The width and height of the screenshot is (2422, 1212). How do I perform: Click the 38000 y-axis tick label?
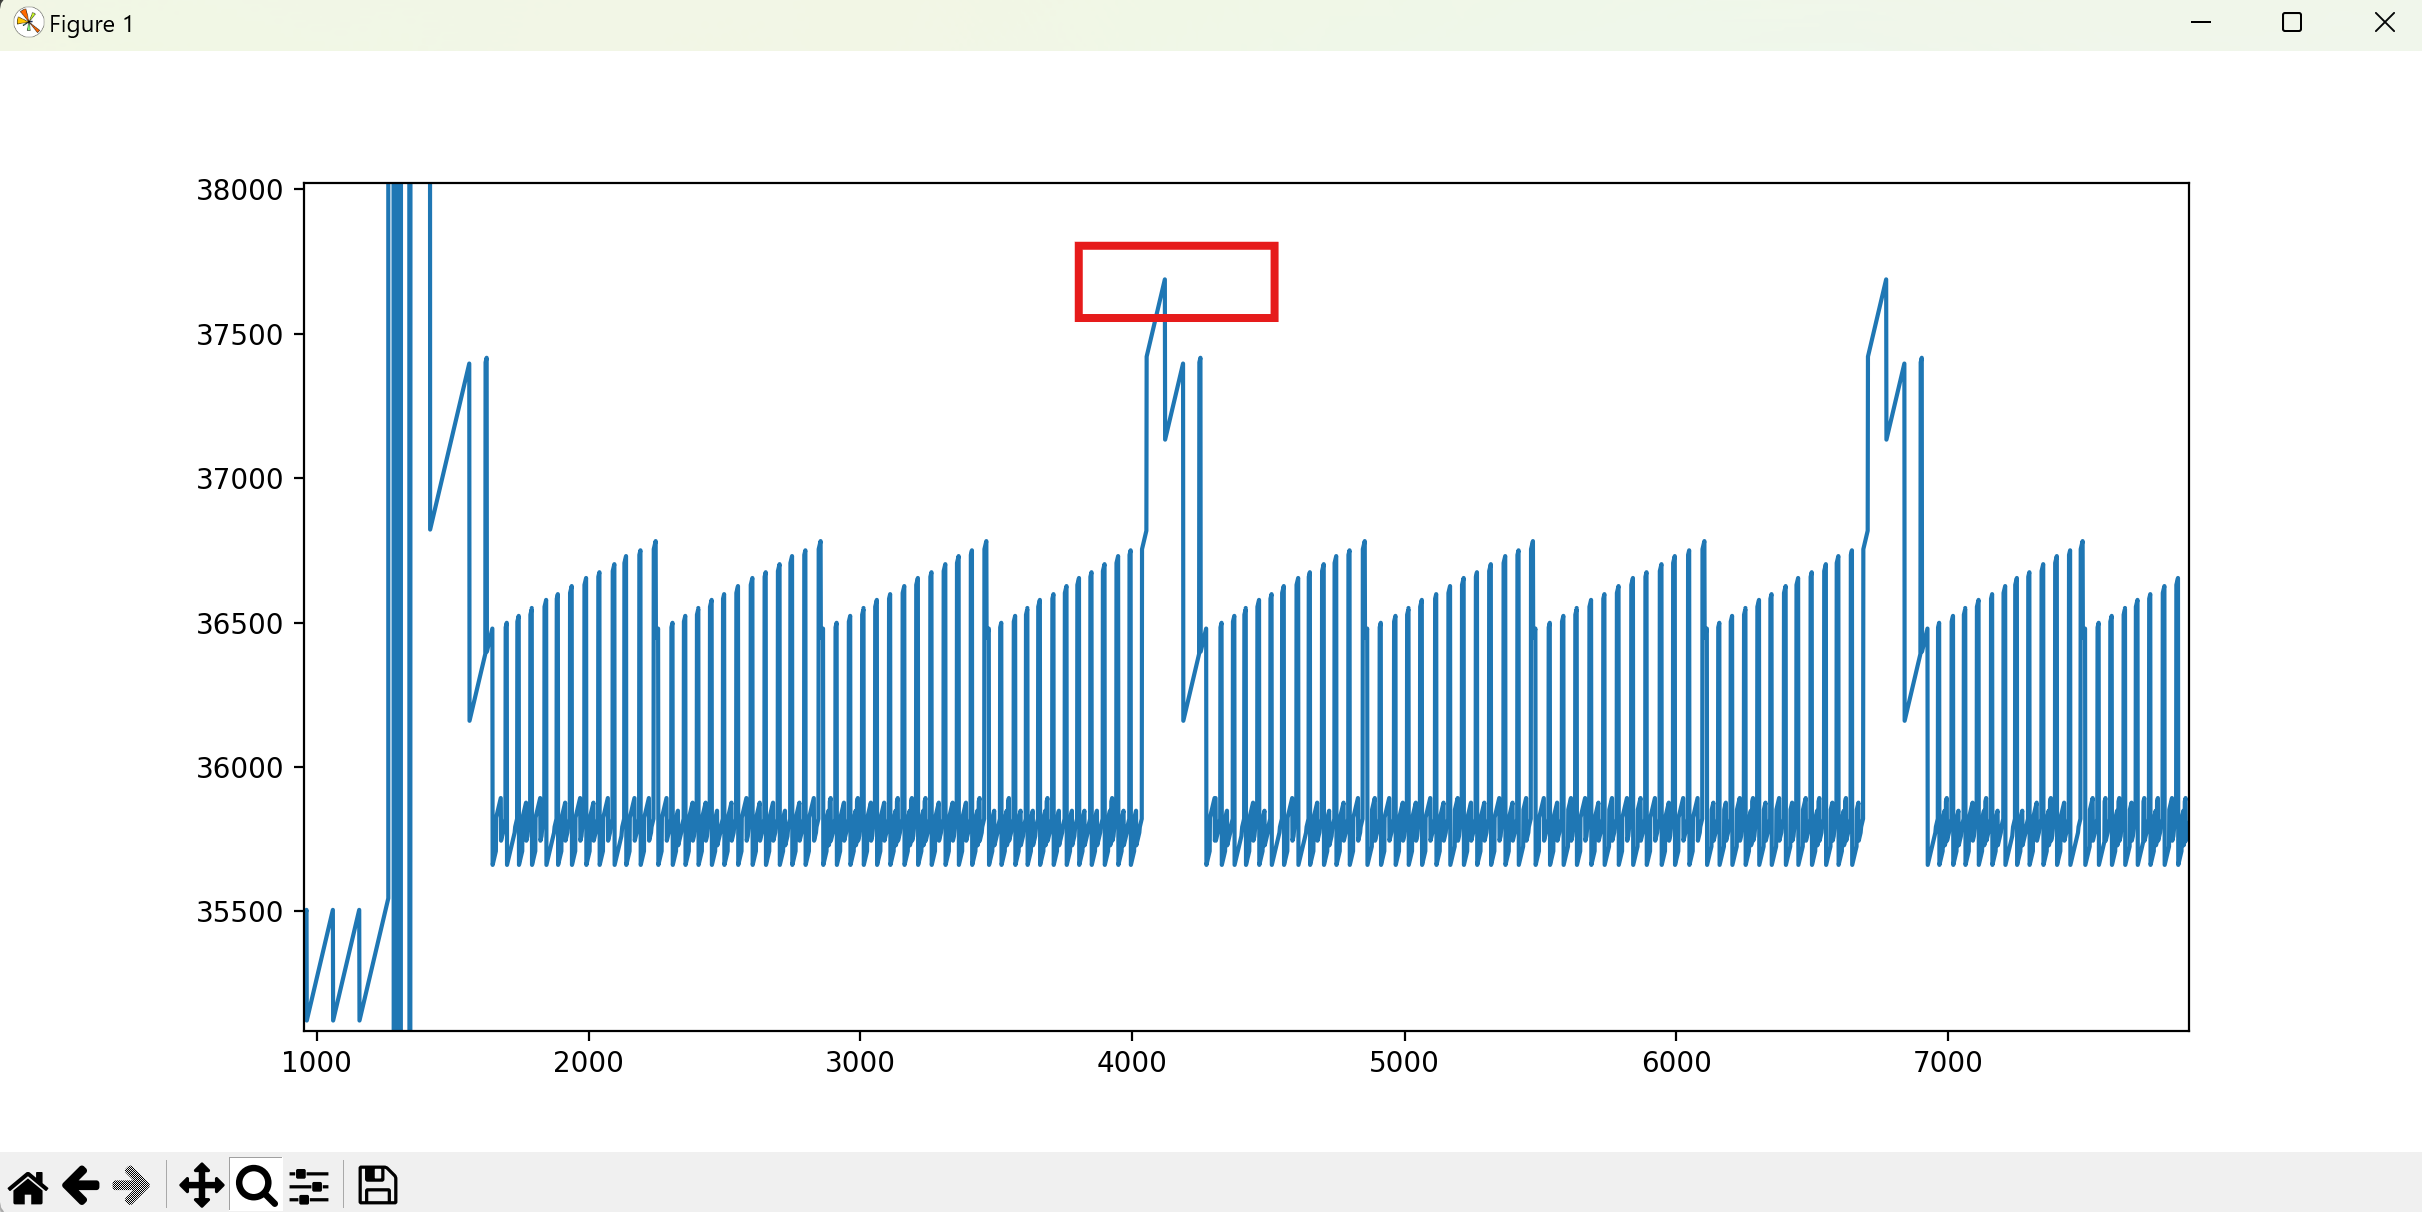coord(239,190)
